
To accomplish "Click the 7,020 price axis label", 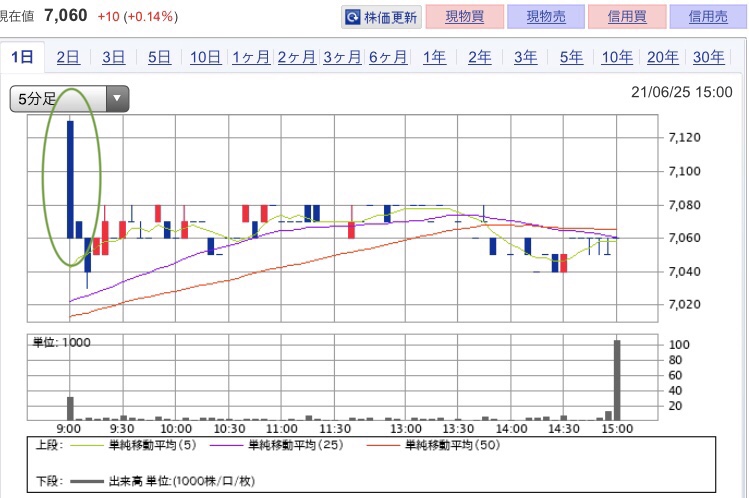I will click(685, 305).
